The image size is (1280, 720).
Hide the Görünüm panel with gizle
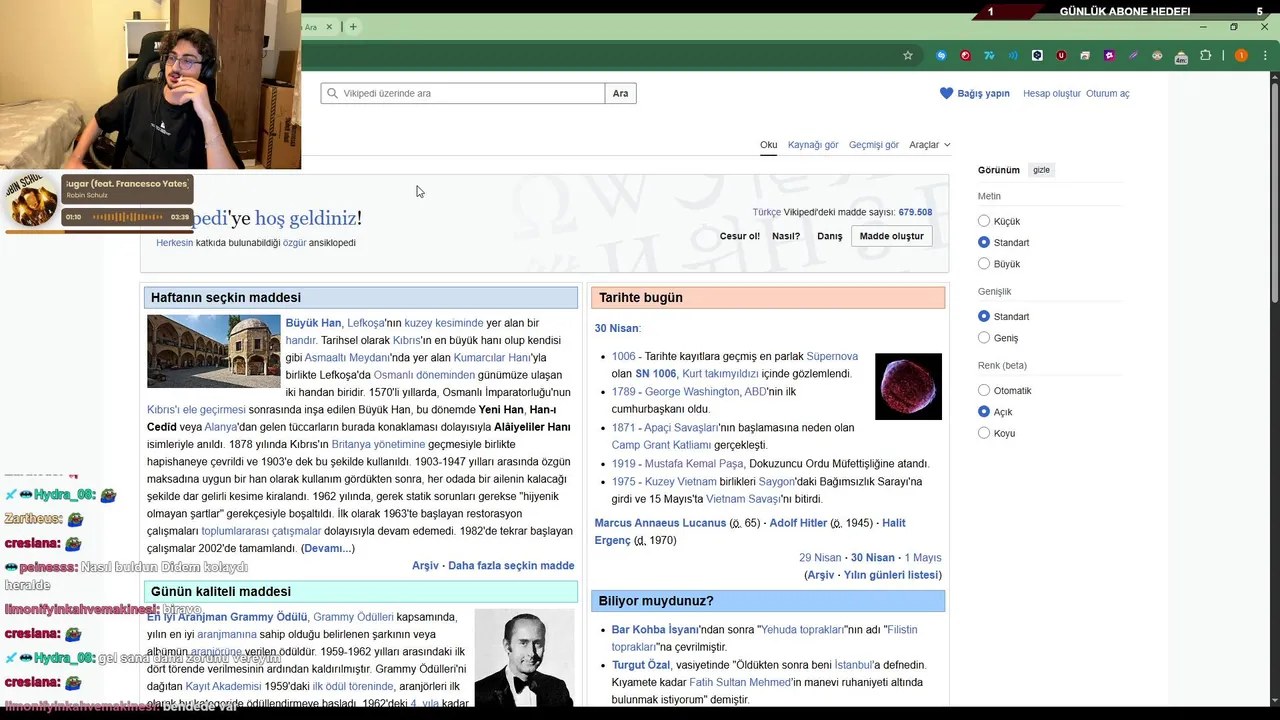1041,170
